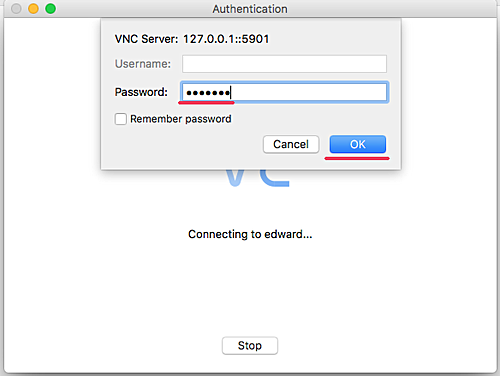Select the Authentication window title bar
500x376 pixels.
click(x=250, y=9)
